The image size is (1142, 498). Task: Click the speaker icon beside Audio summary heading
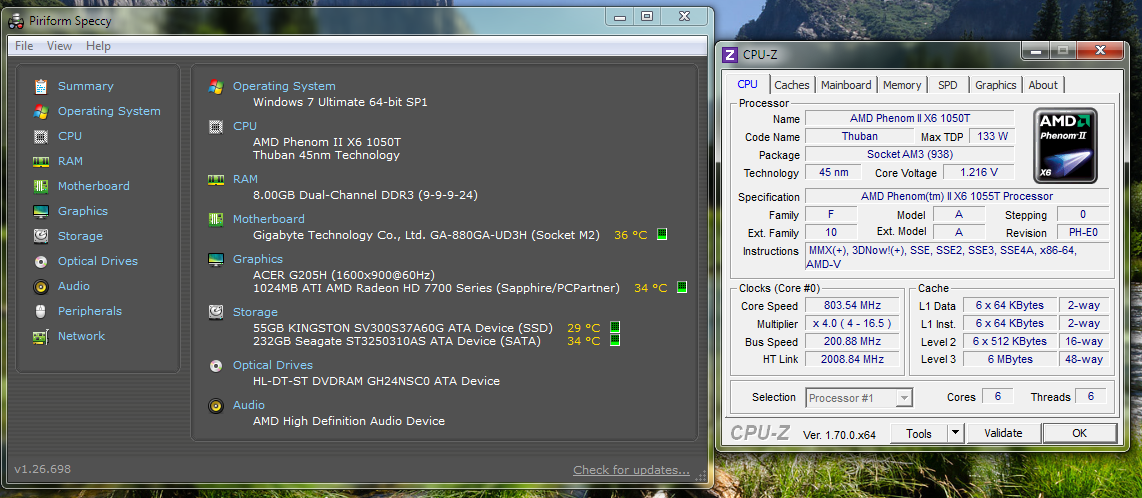click(x=216, y=406)
